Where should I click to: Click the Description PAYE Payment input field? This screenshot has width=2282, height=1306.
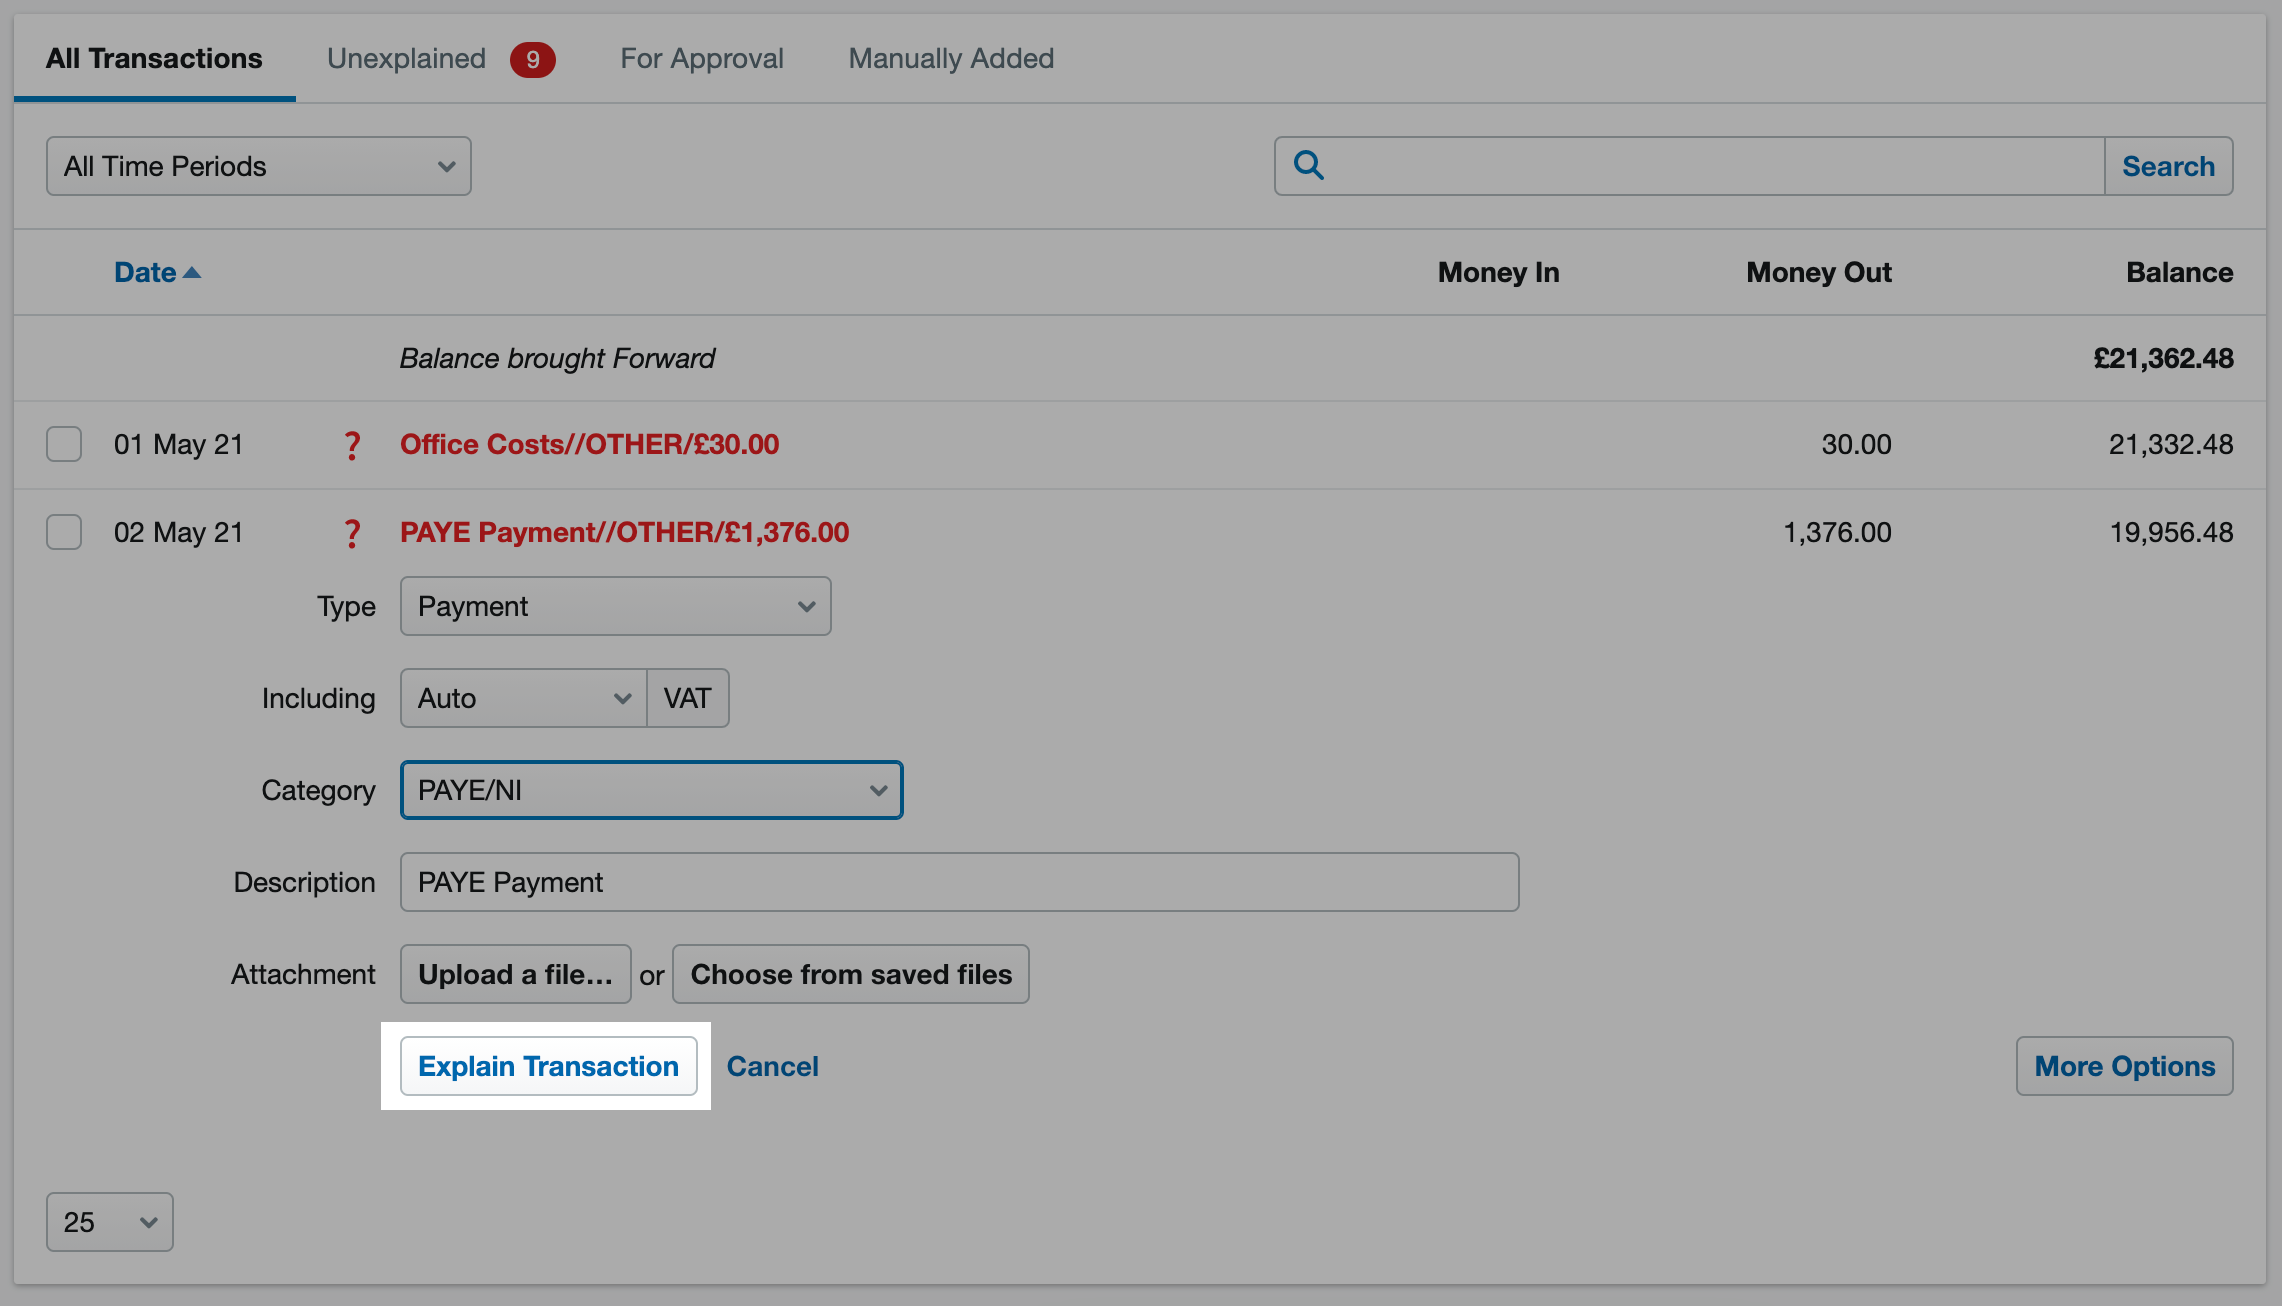point(959,881)
